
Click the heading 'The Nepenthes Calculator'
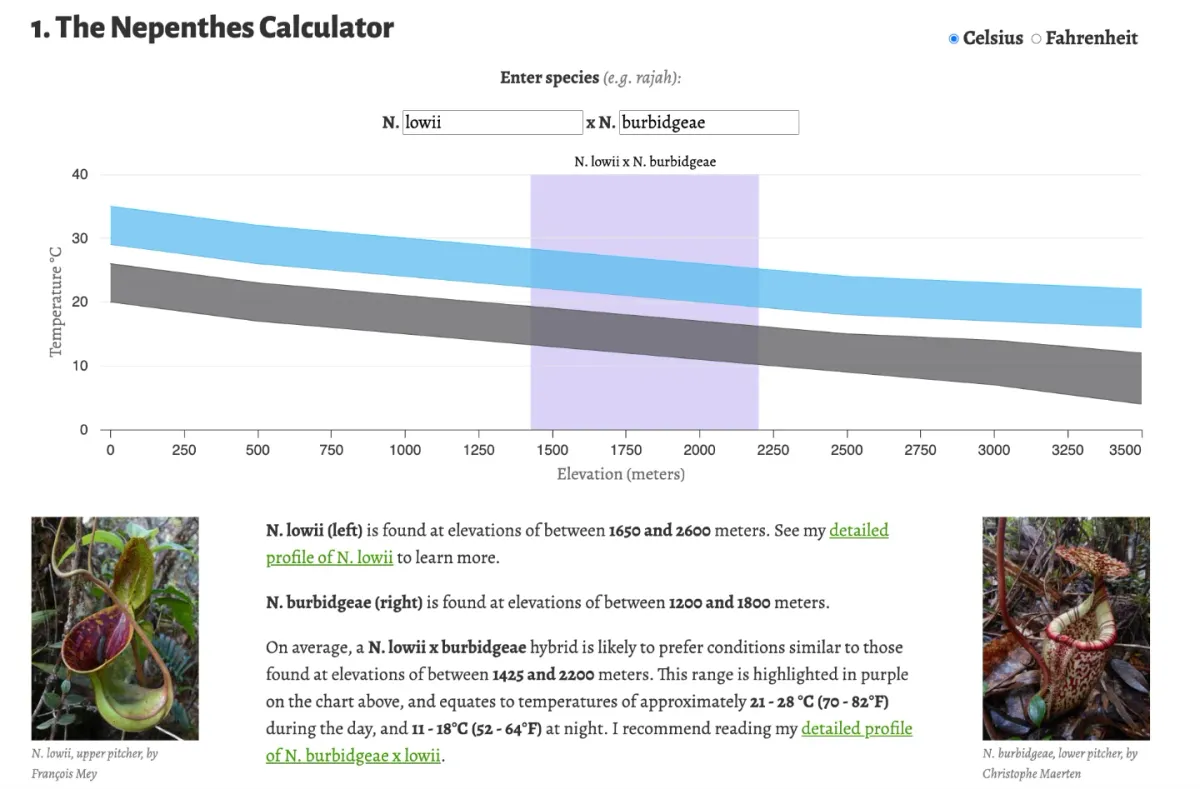point(210,27)
